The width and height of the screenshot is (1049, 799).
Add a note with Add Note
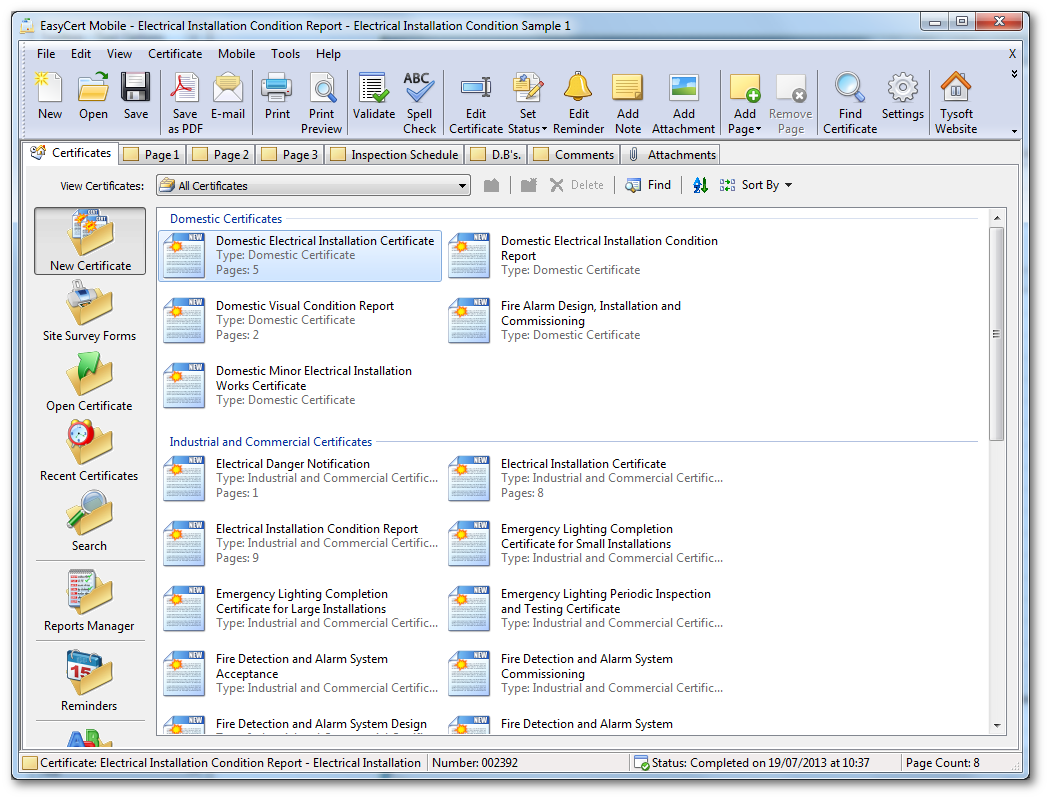click(628, 103)
